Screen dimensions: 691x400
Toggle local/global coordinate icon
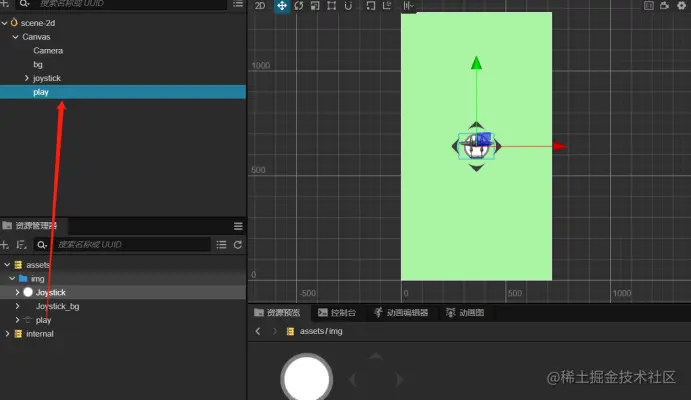(x=387, y=6)
